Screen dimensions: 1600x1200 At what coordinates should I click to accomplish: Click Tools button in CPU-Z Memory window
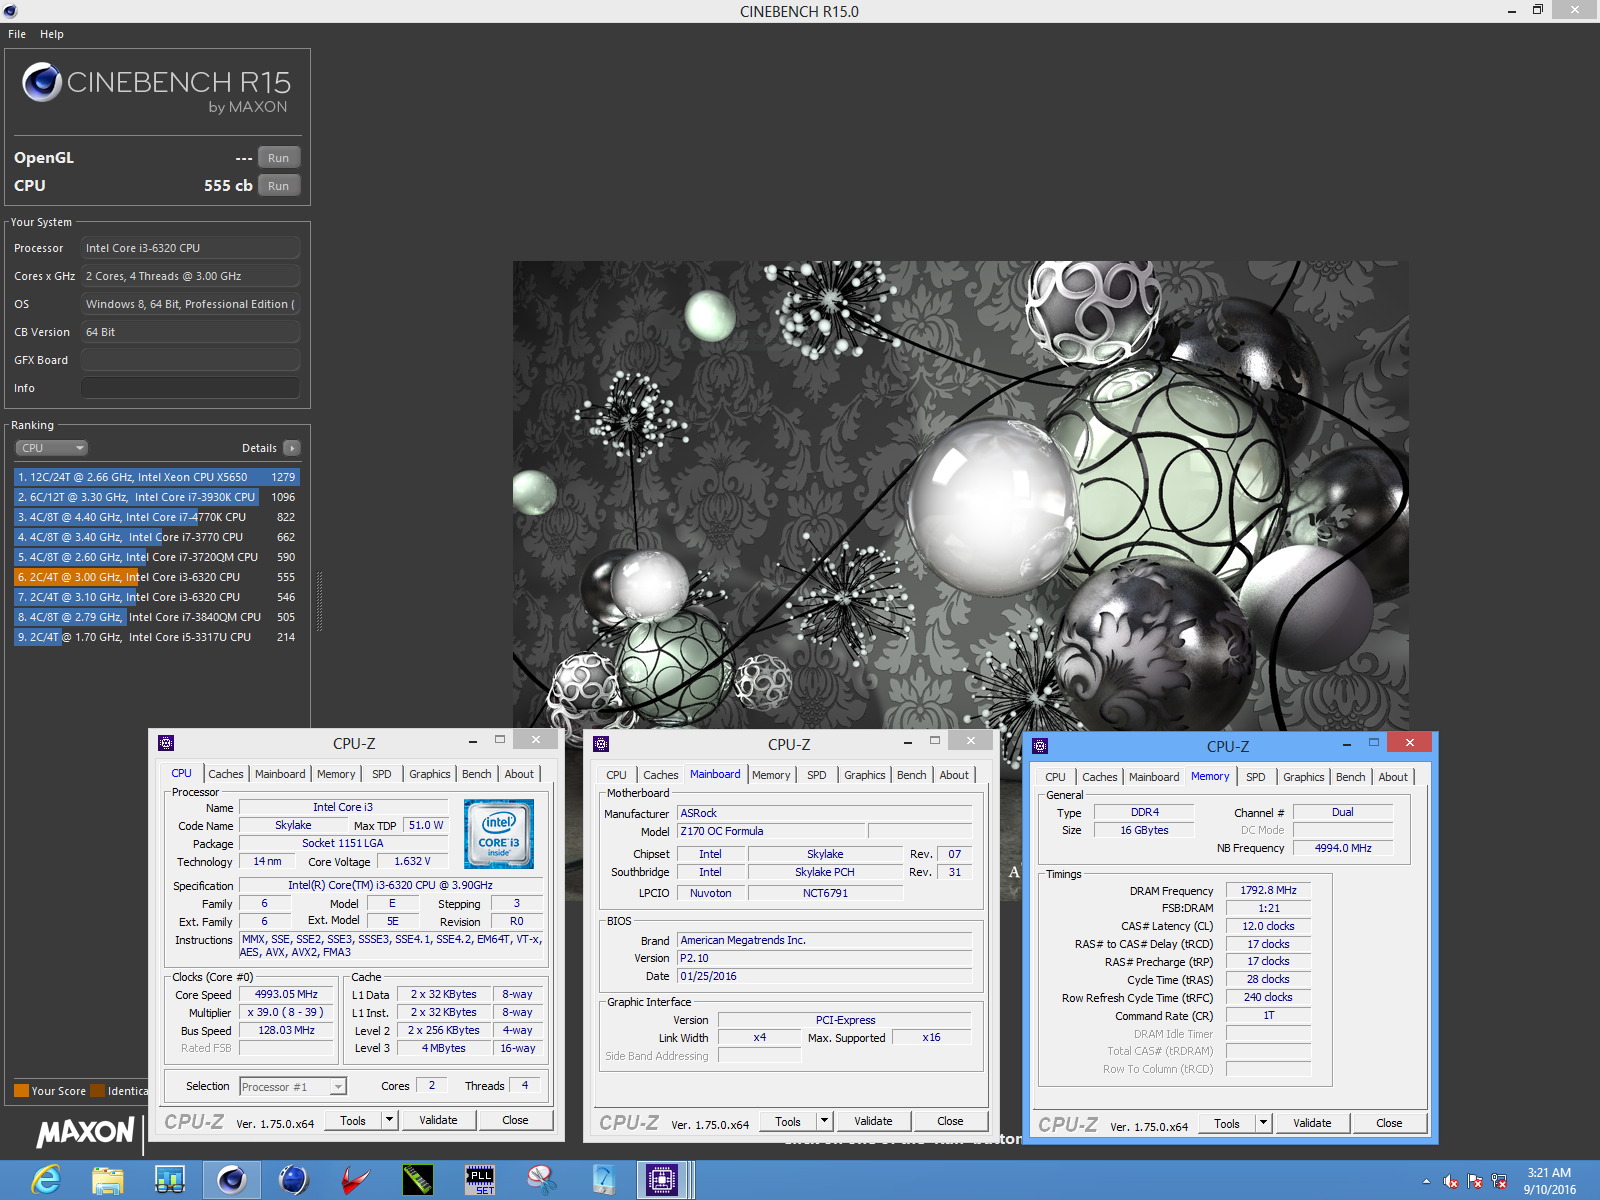1227,1124
